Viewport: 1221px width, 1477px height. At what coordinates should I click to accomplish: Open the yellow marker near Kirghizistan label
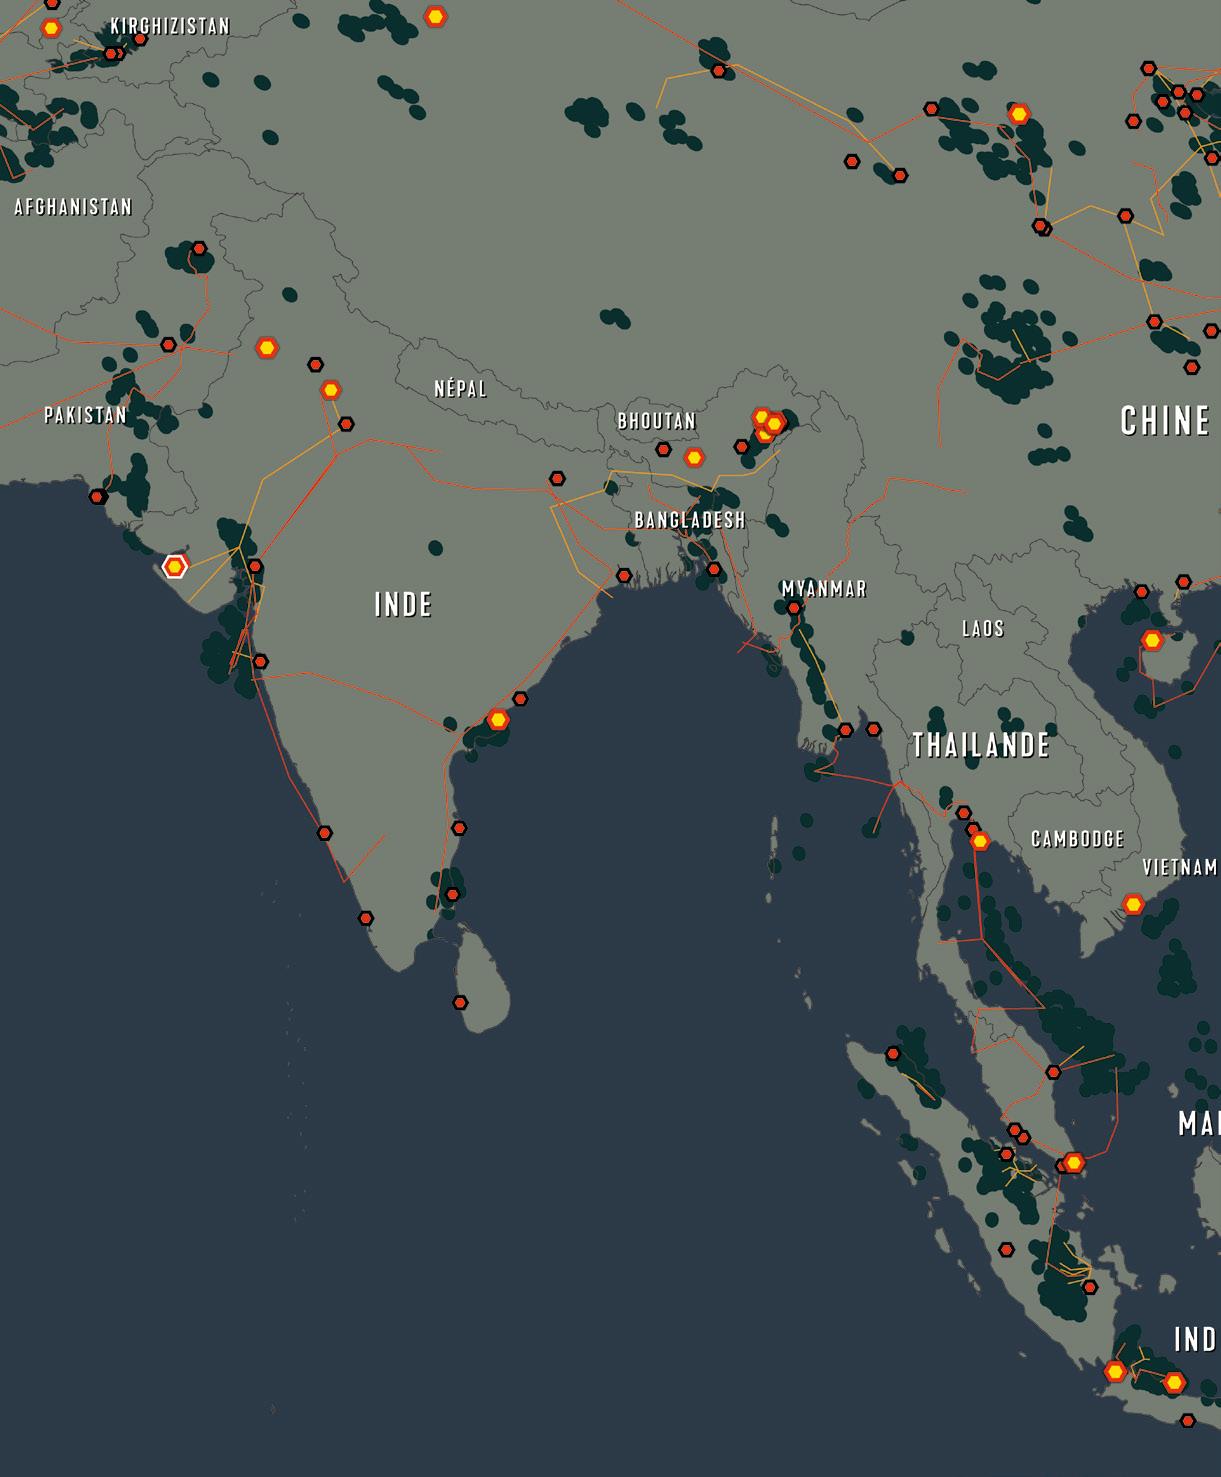pos(51,29)
